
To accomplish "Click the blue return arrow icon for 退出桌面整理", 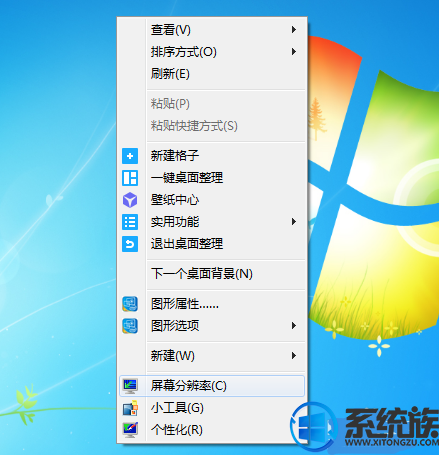I will tap(130, 244).
